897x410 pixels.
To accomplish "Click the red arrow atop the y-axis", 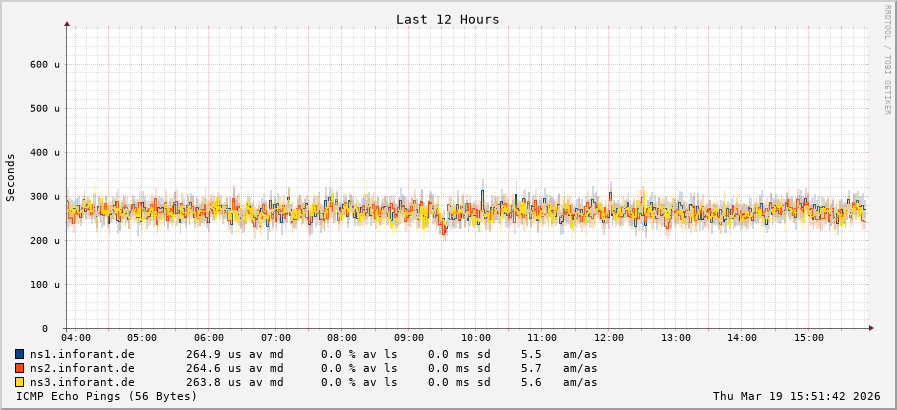I will click(x=67, y=23).
